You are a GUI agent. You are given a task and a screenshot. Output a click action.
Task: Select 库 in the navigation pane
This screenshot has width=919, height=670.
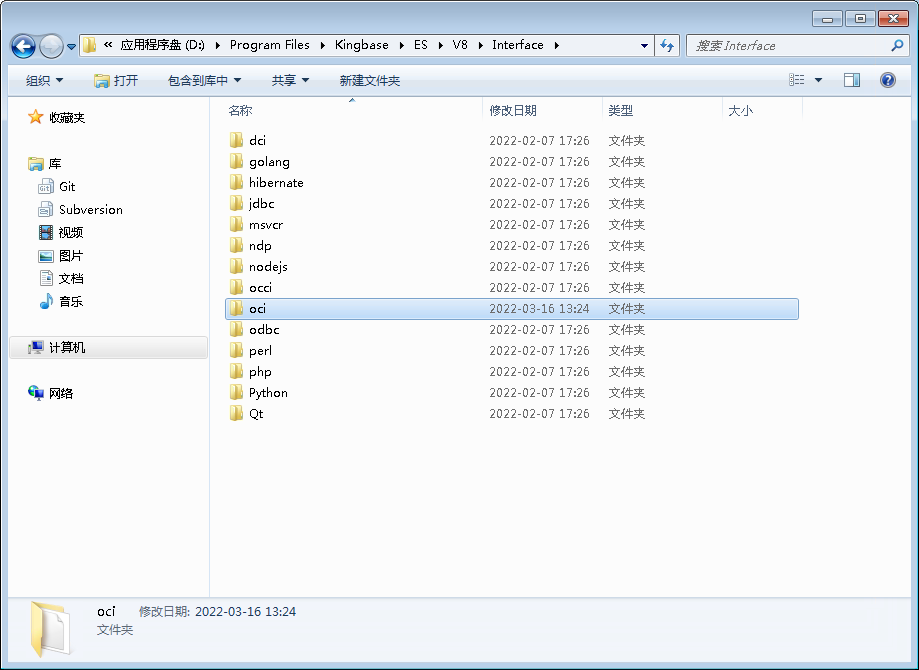pyautogui.click(x=45, y=164)
